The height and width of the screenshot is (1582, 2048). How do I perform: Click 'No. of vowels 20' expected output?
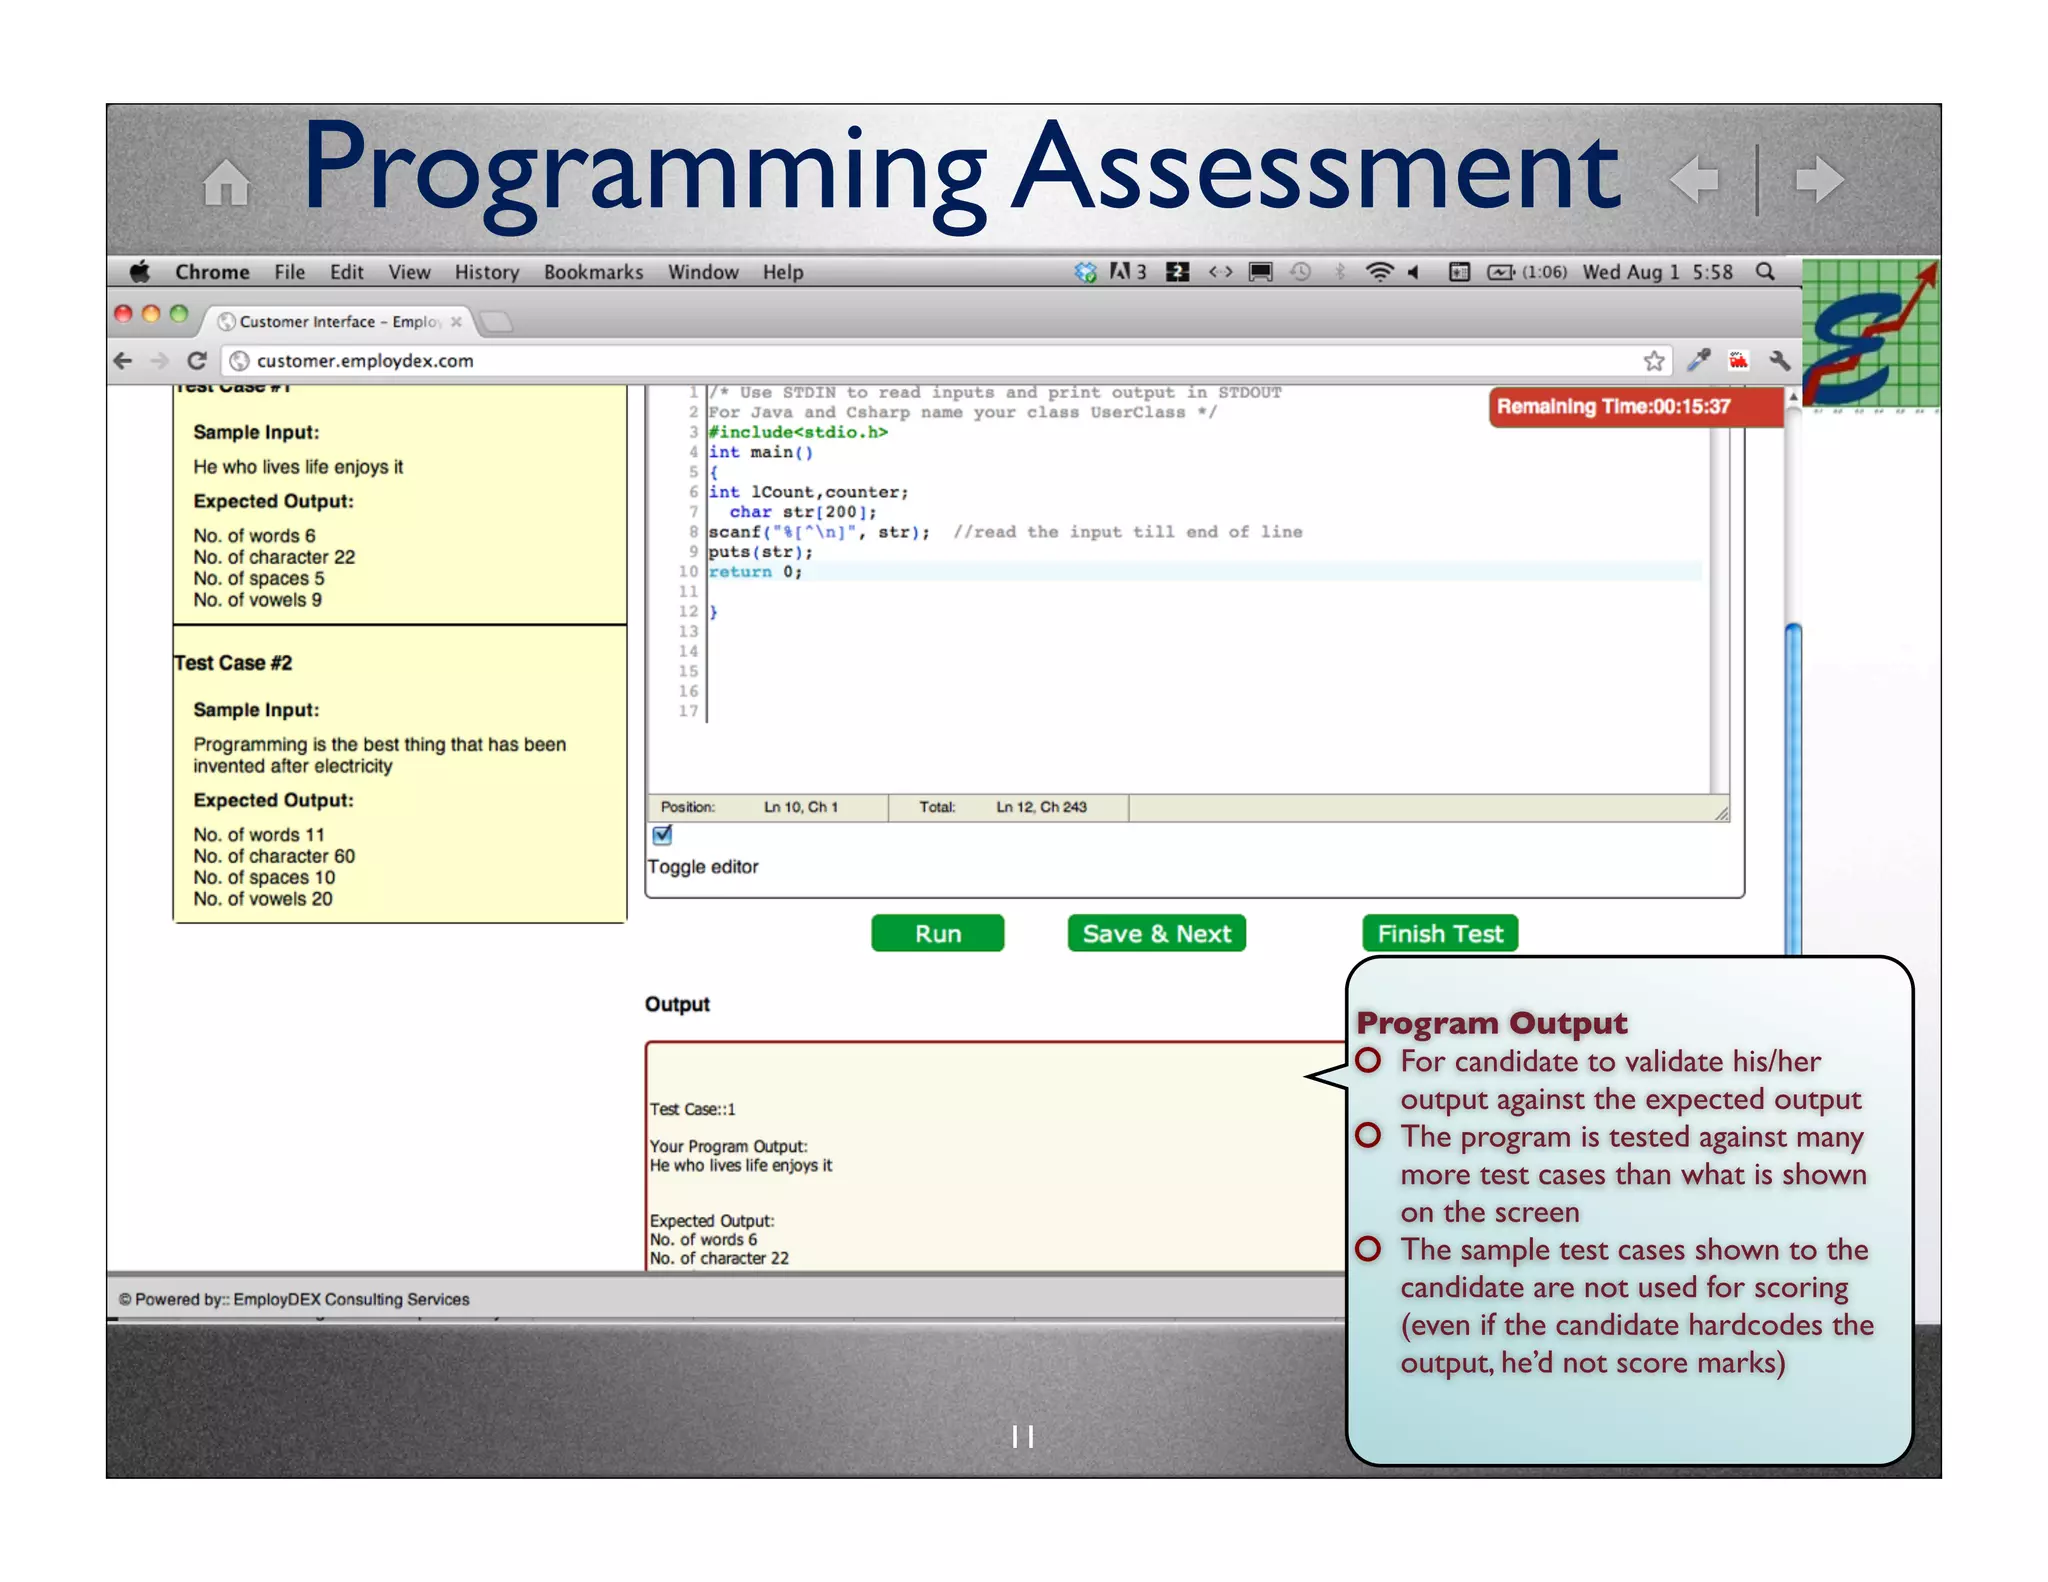[x=263, y=899]
